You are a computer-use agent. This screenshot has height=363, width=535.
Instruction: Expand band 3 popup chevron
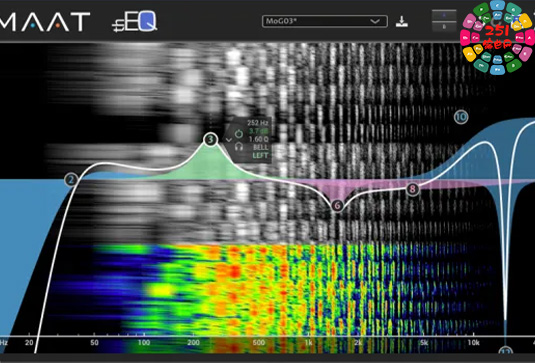[228, 140]
